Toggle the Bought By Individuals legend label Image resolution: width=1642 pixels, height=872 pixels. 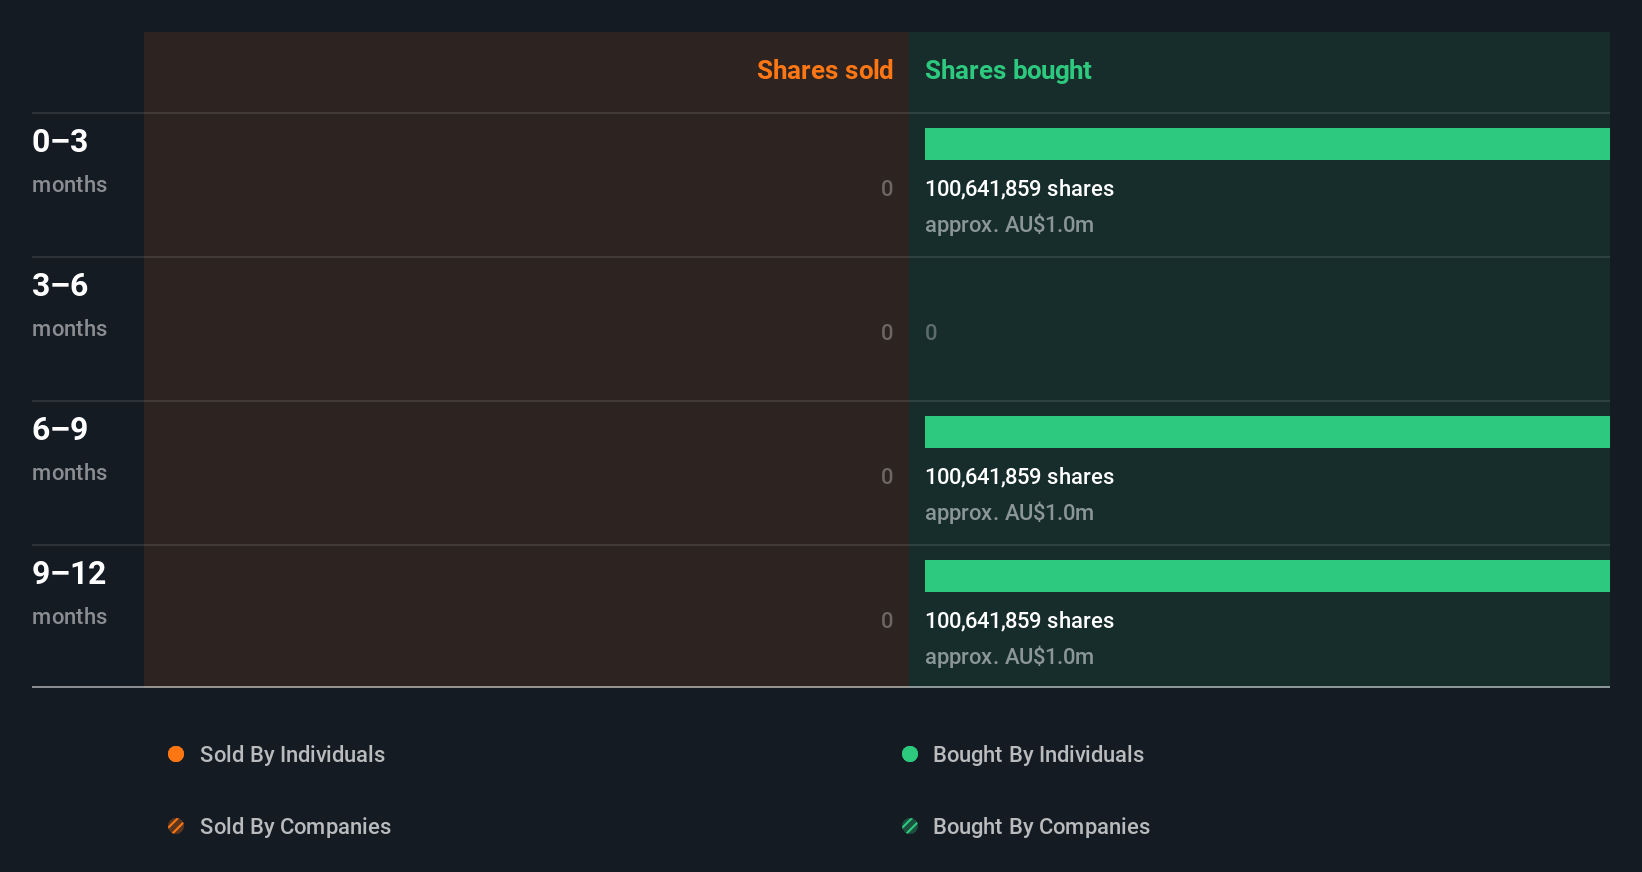(x=1038, y=754)
